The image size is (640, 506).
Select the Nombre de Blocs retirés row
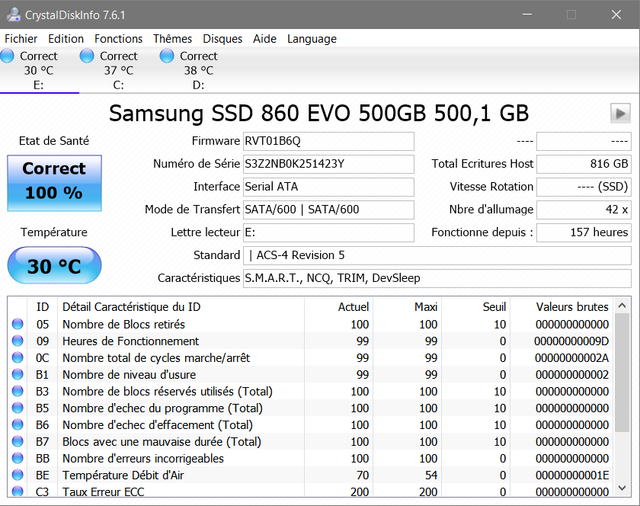[311, 324]
